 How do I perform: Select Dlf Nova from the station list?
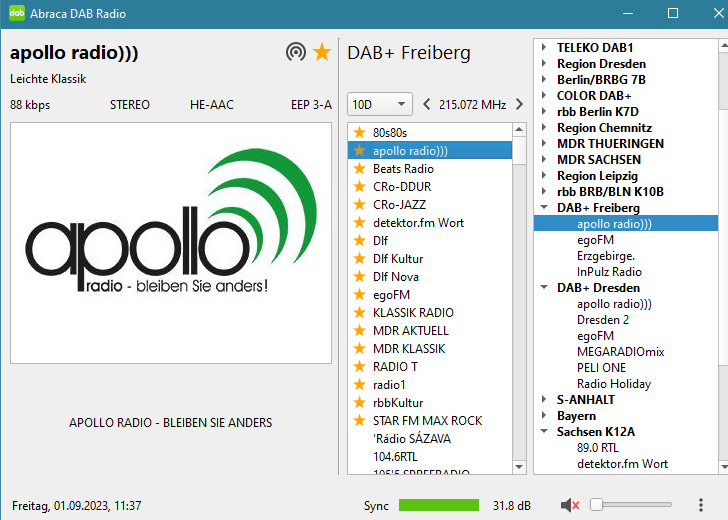(x=395, y=276)
